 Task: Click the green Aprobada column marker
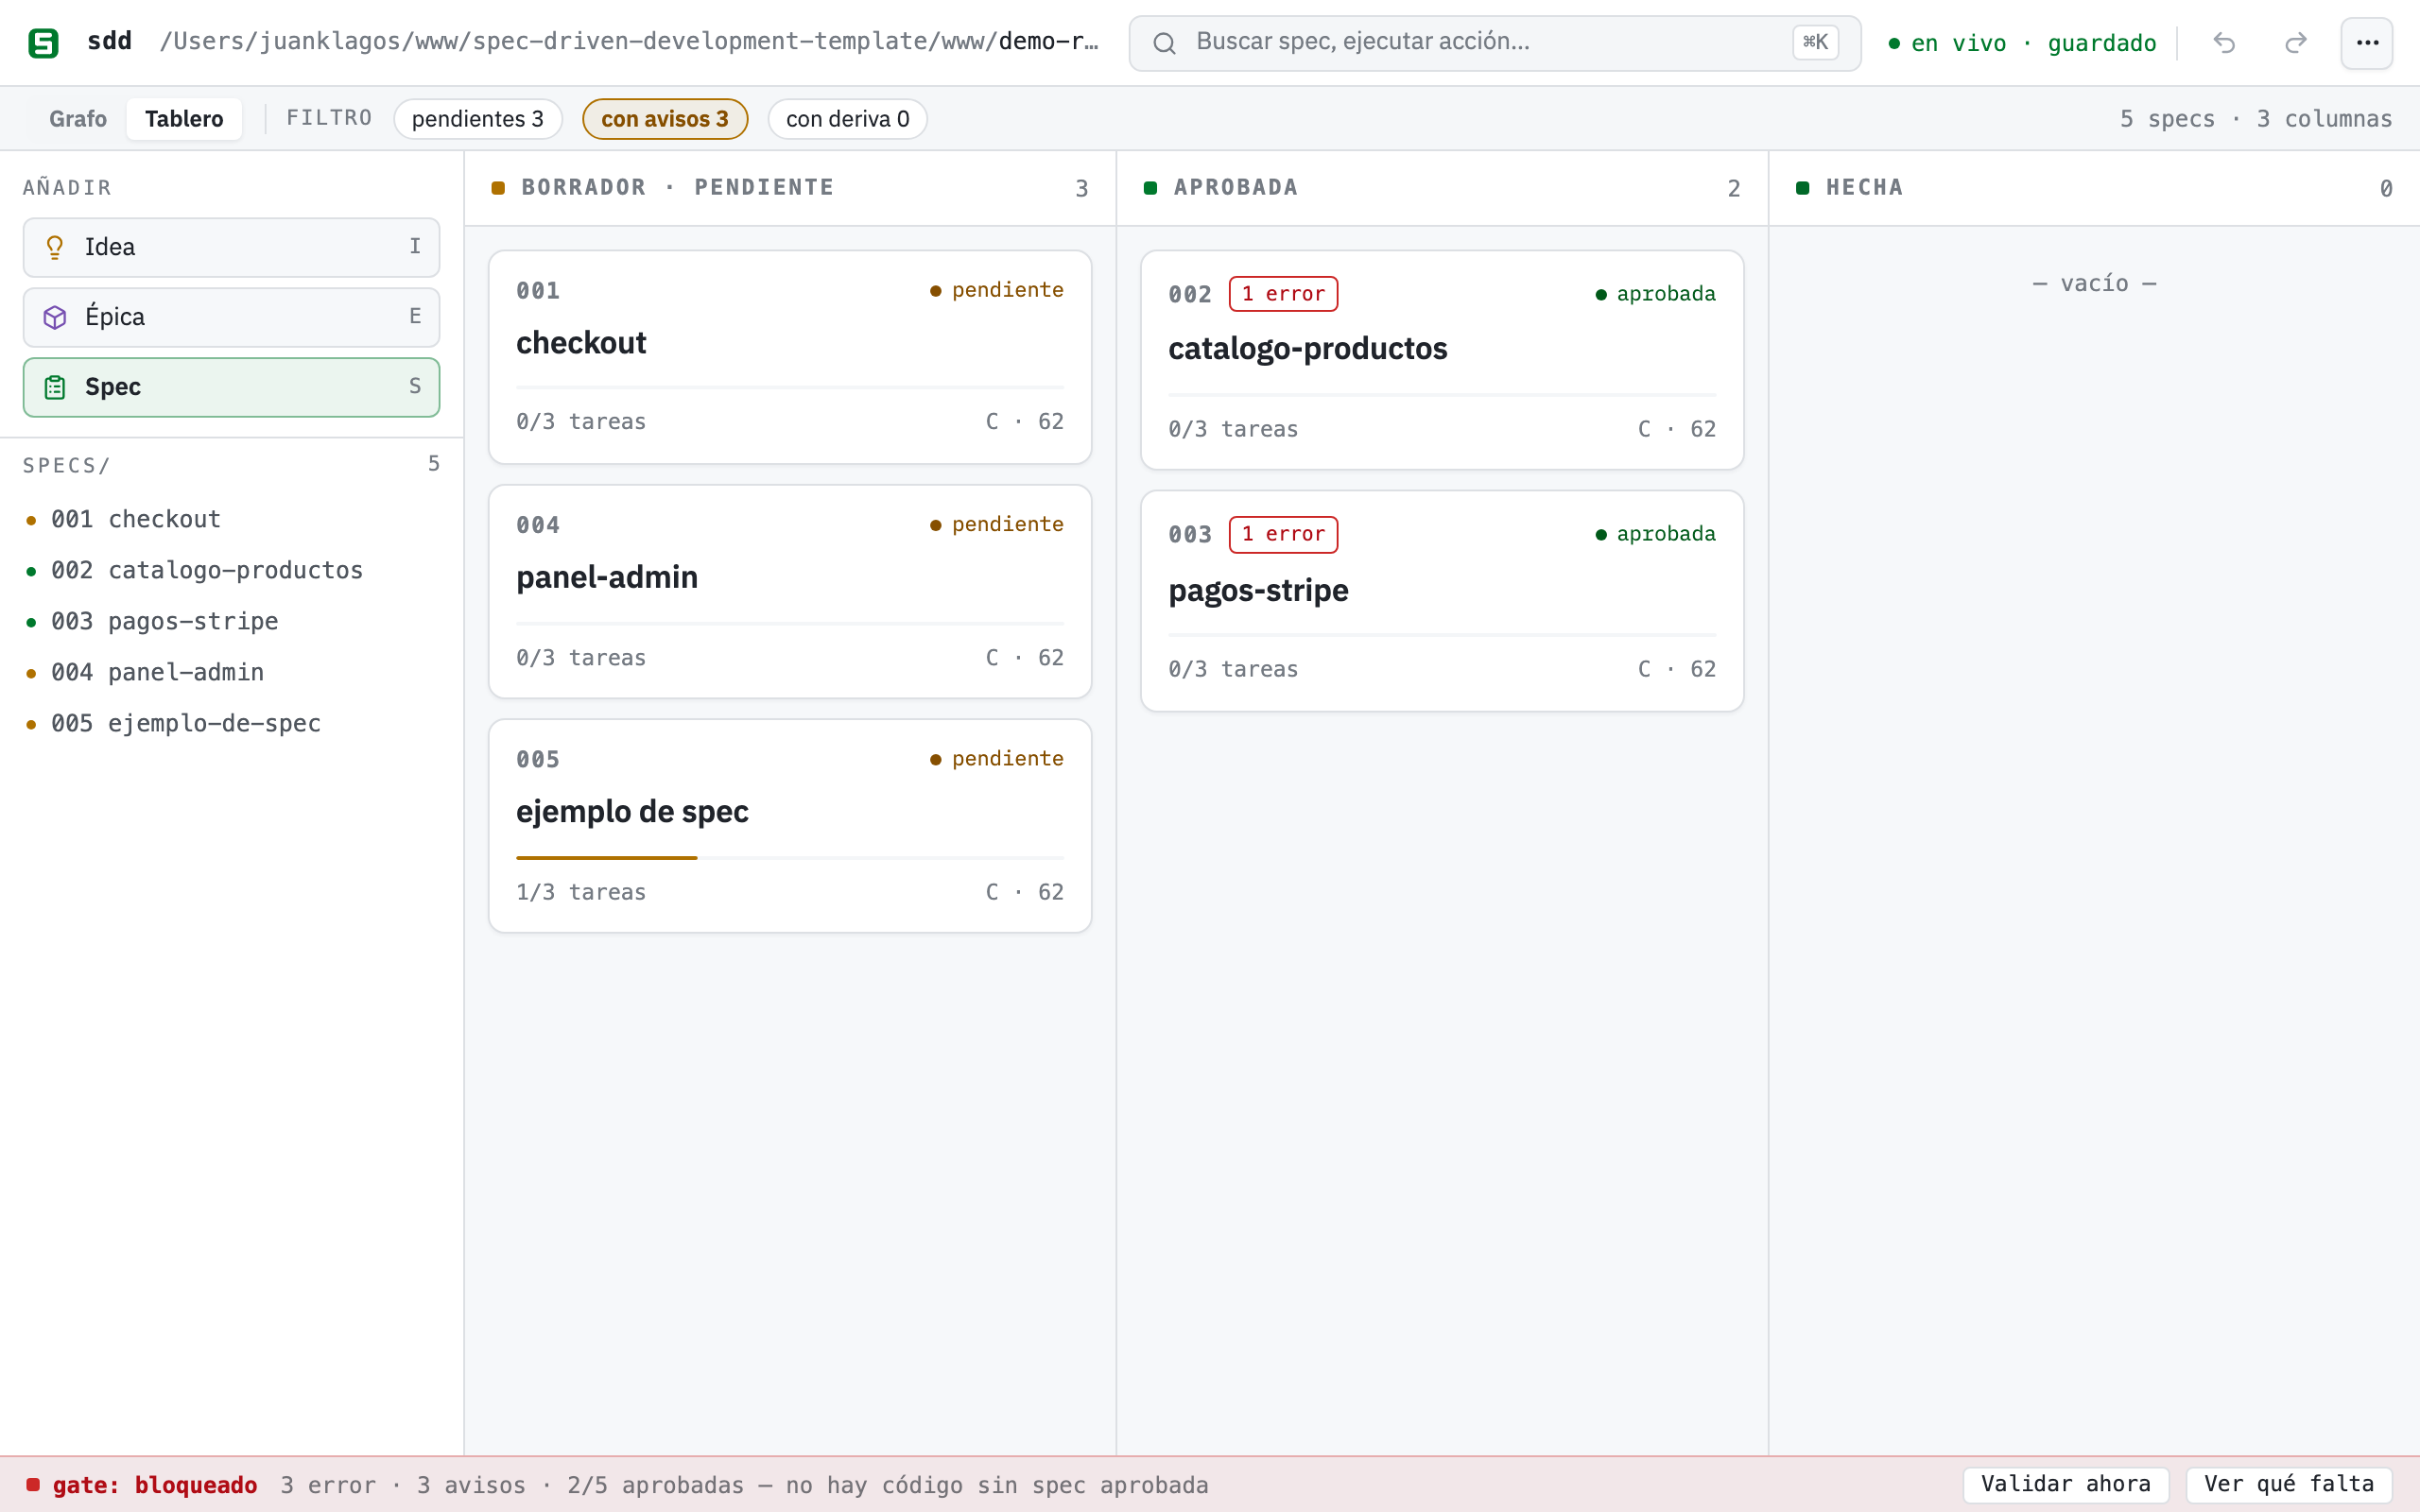coord(1150,188)
